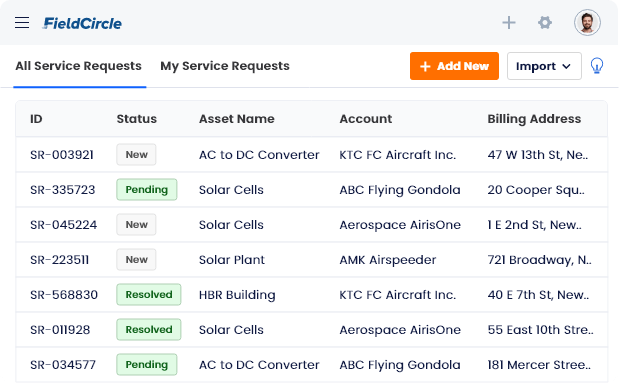The height and width of the screenshot is (383, 619).
Task: Sort by Asset Name column header
Action: pyautogui.click(x=236, y=119)
